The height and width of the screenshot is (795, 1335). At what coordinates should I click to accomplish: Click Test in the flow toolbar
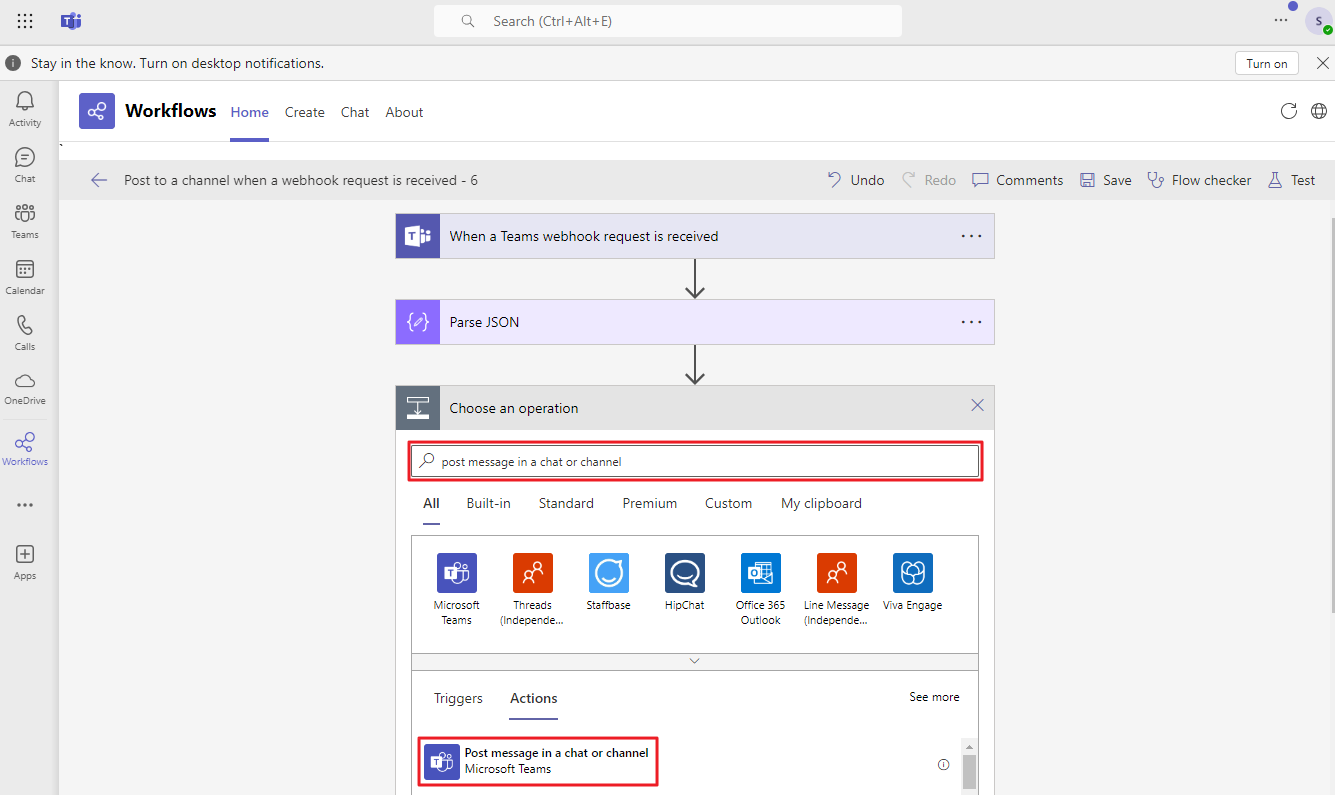click(1291, 180)
